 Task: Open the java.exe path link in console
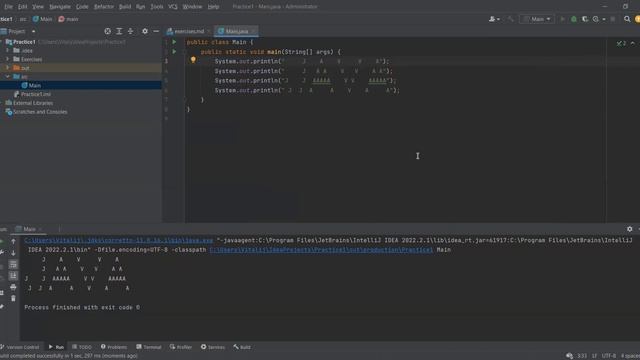119,240
